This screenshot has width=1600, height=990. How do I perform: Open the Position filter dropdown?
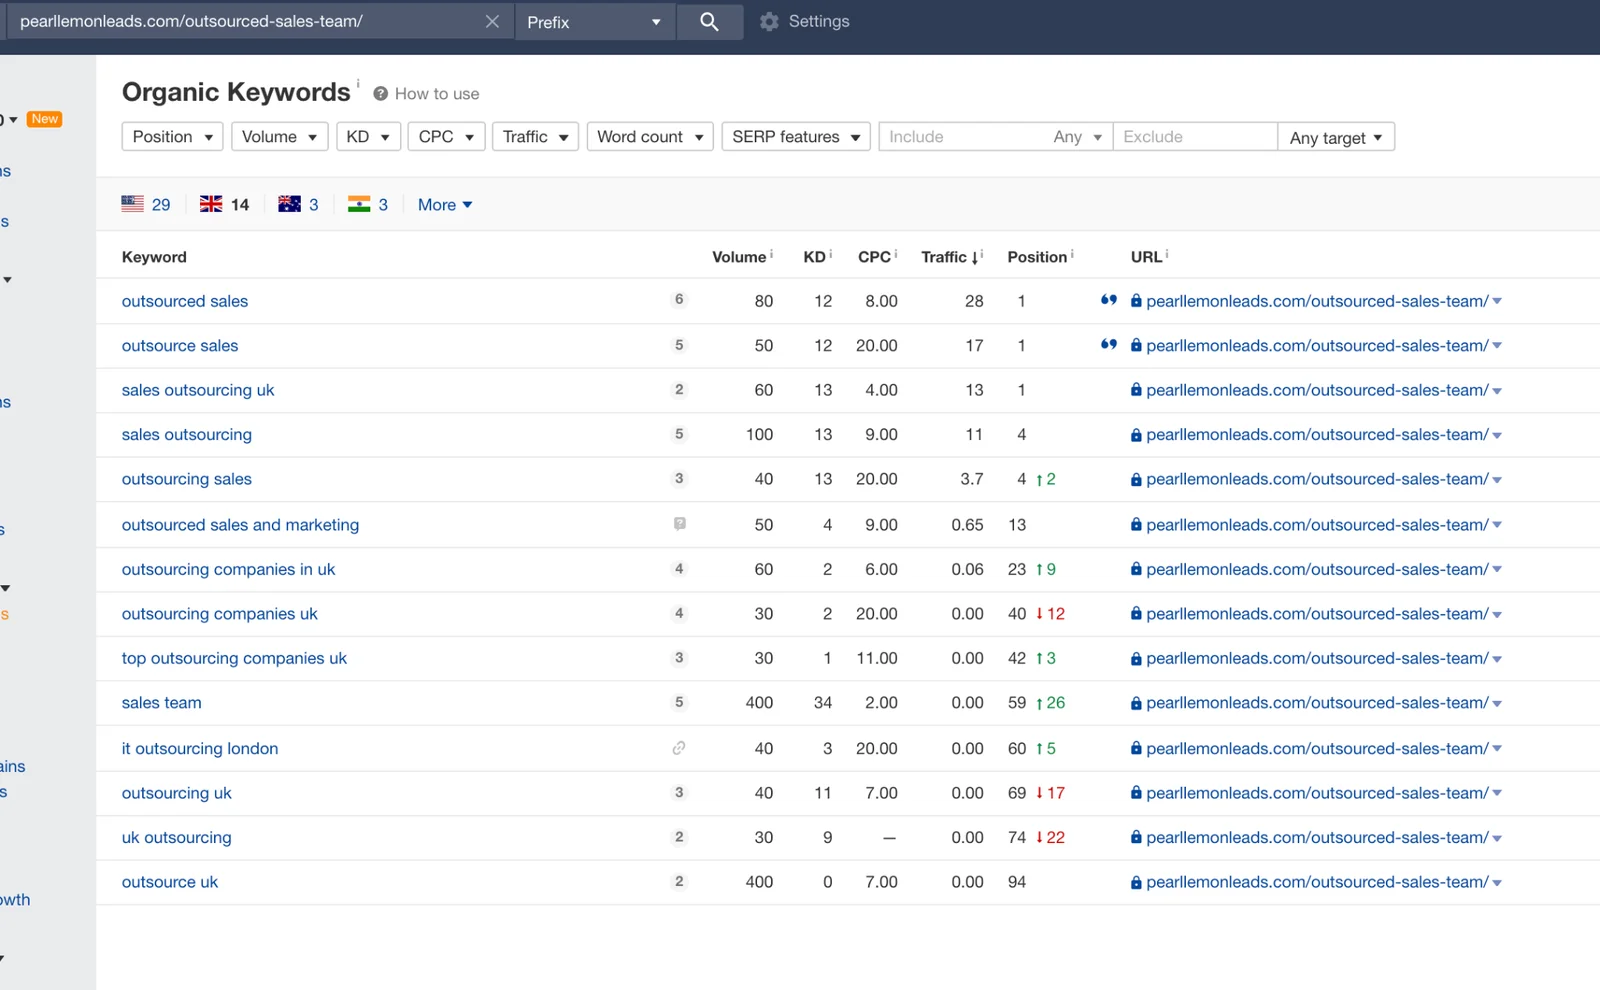172,137
